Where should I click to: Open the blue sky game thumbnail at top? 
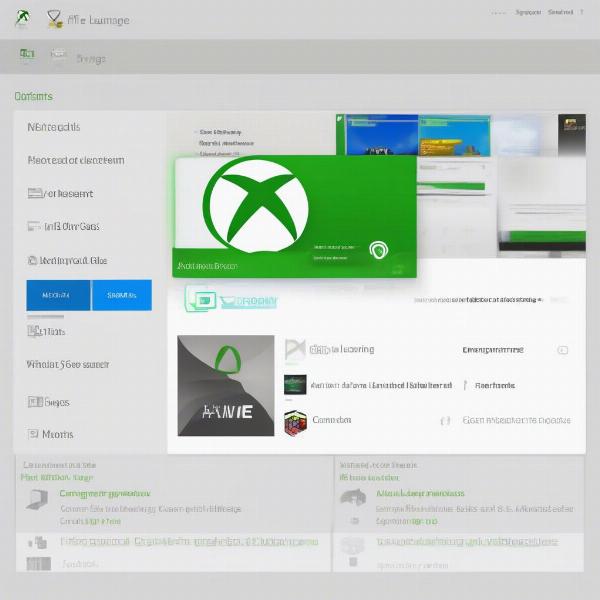click(x=382, y=135)
